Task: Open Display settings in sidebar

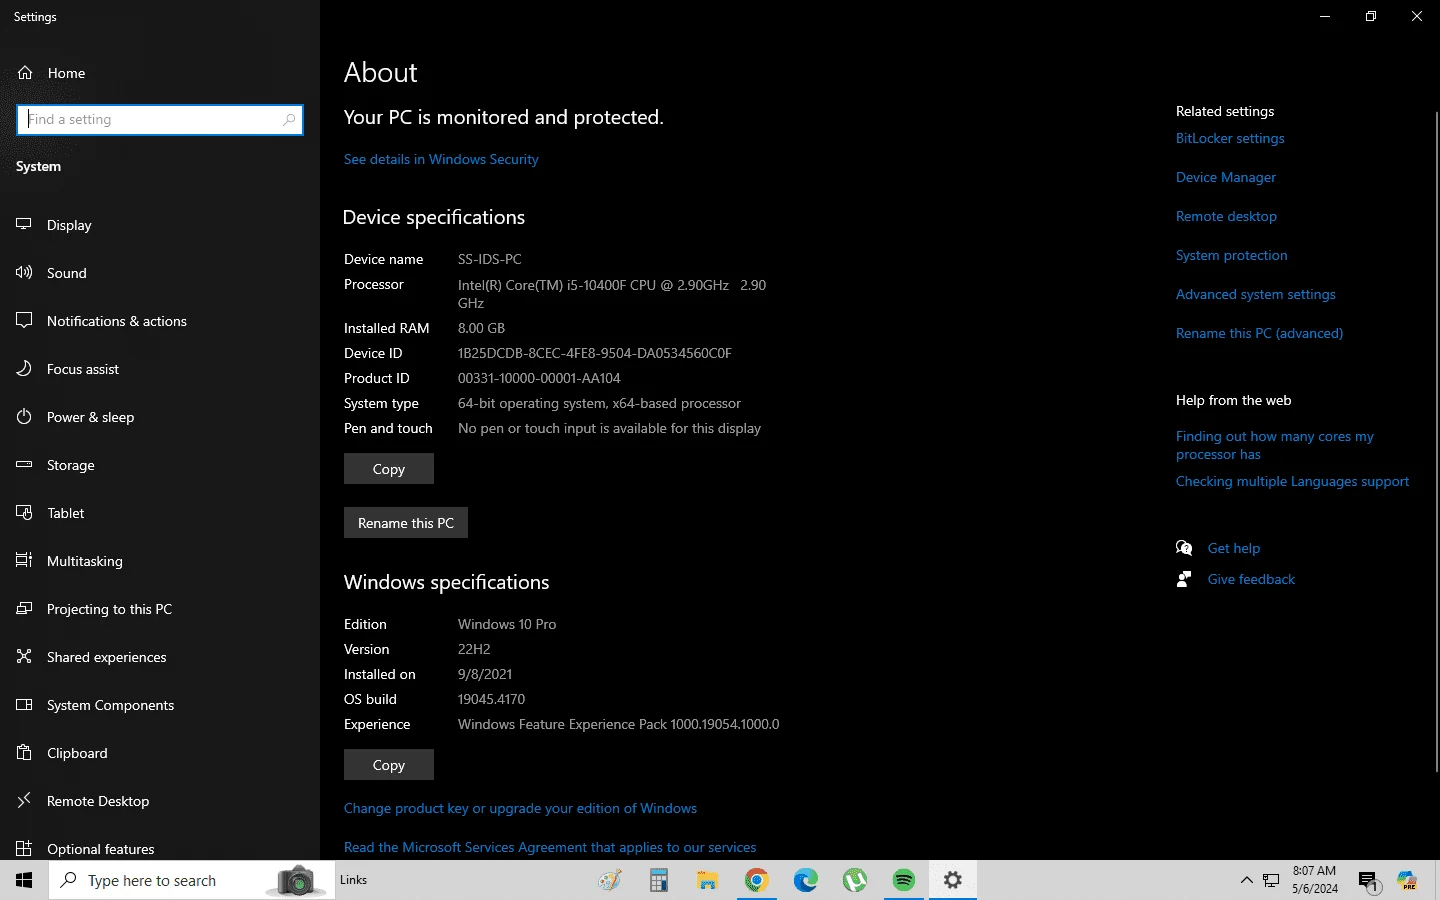Action: point(160,225)
